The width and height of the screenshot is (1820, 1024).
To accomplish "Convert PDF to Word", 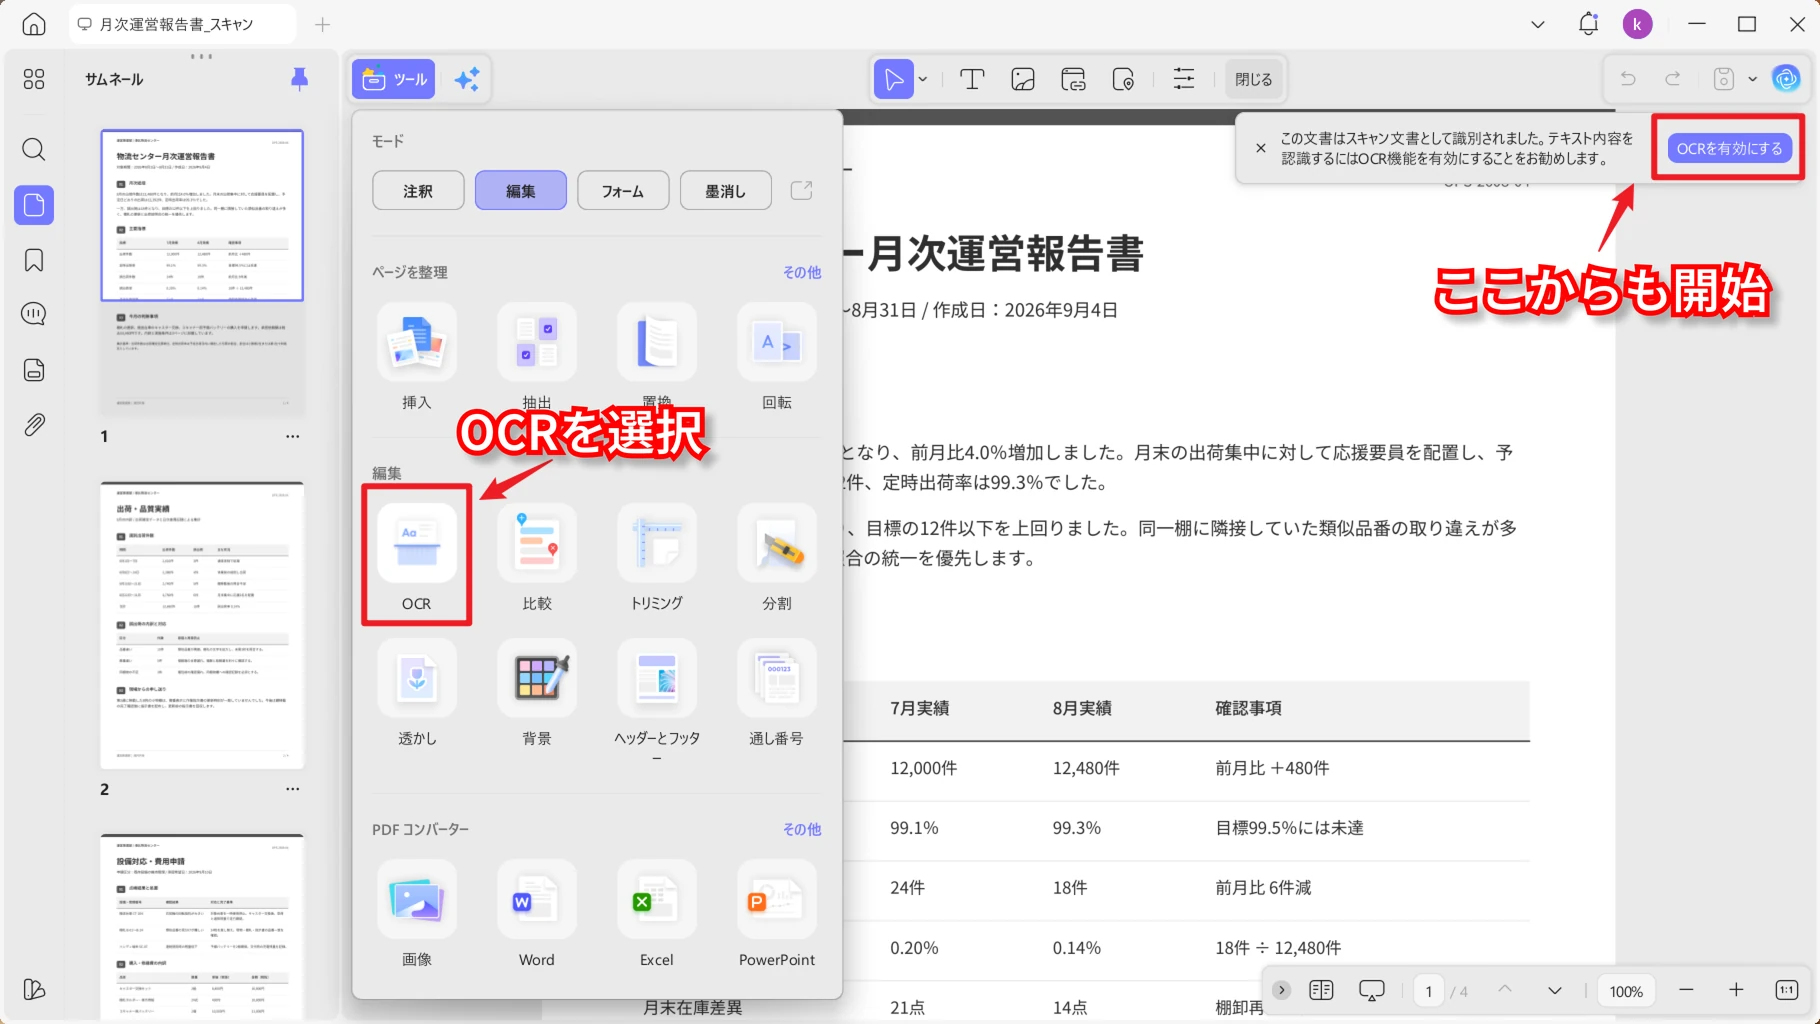I will tap(537, 913).
